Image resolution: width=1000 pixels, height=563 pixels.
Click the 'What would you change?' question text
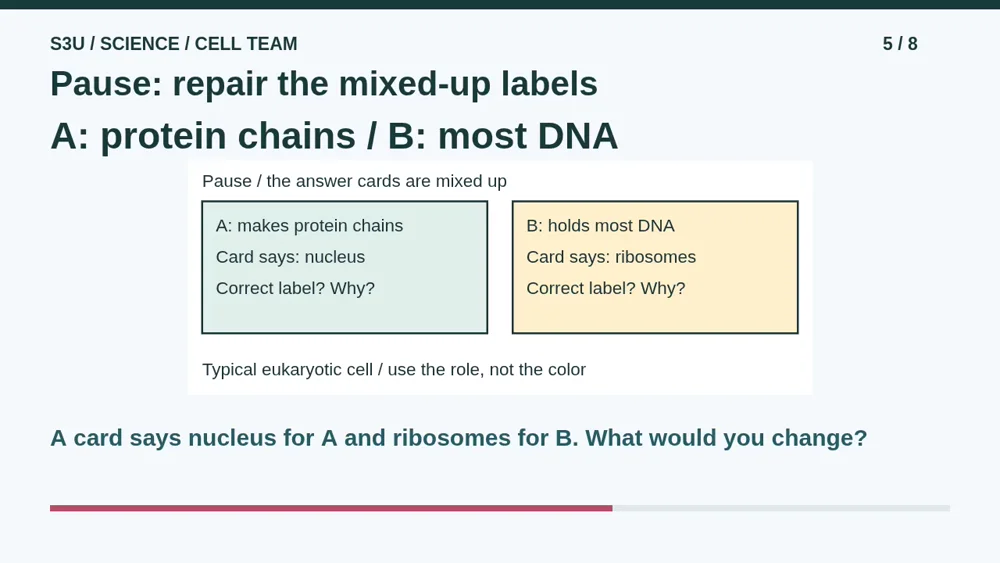point(726,438)
